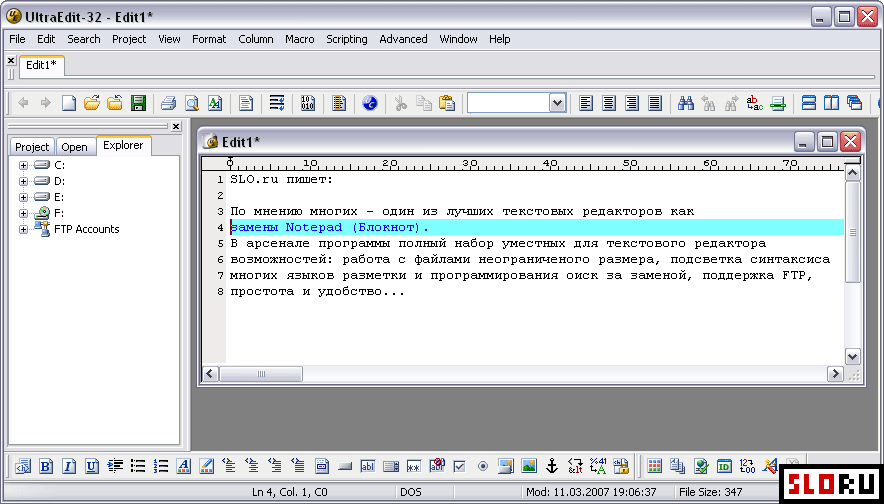The width and height of the screenshot is (884, 504).
Task: Open the Column menu
Action: (256, 39)
